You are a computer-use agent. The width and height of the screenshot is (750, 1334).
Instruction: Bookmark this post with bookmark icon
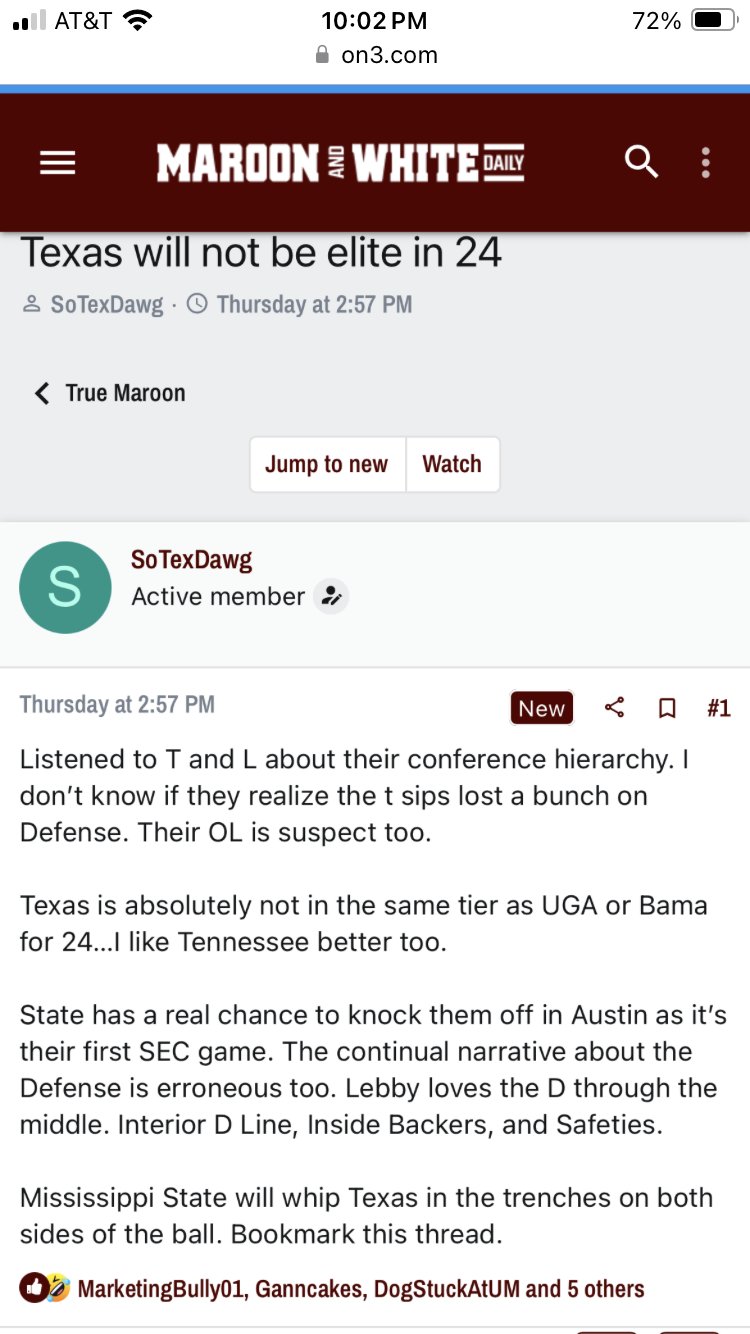tap(667, 708)
